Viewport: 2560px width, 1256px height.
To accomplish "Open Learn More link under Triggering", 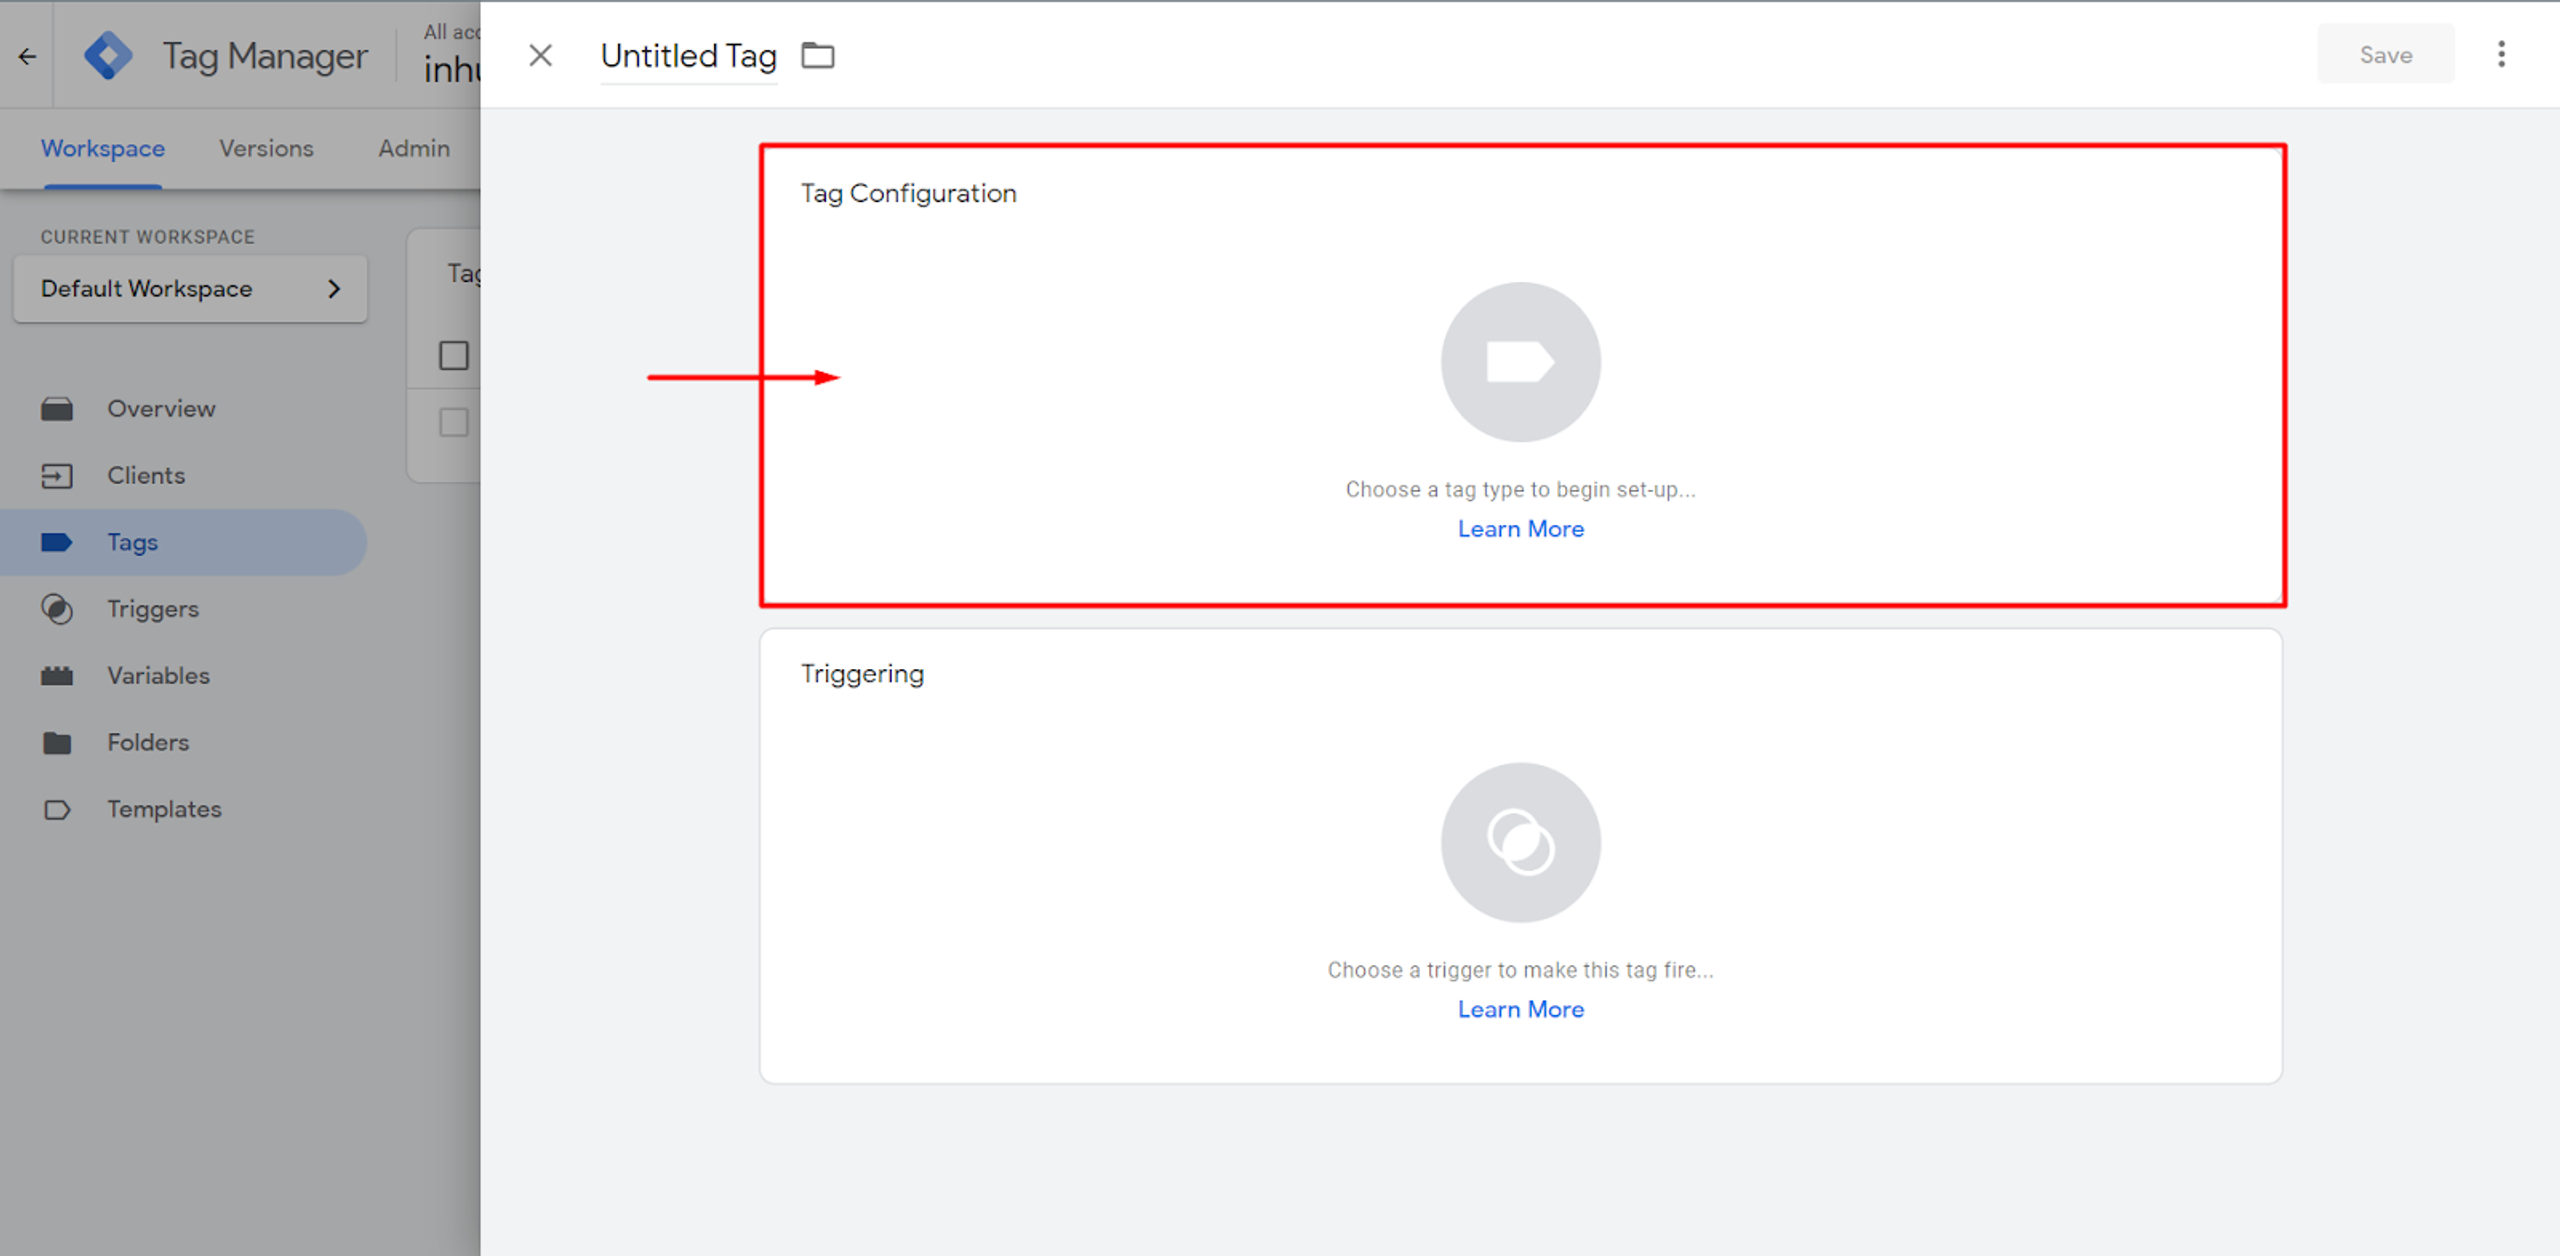I will [1520, 1009].
